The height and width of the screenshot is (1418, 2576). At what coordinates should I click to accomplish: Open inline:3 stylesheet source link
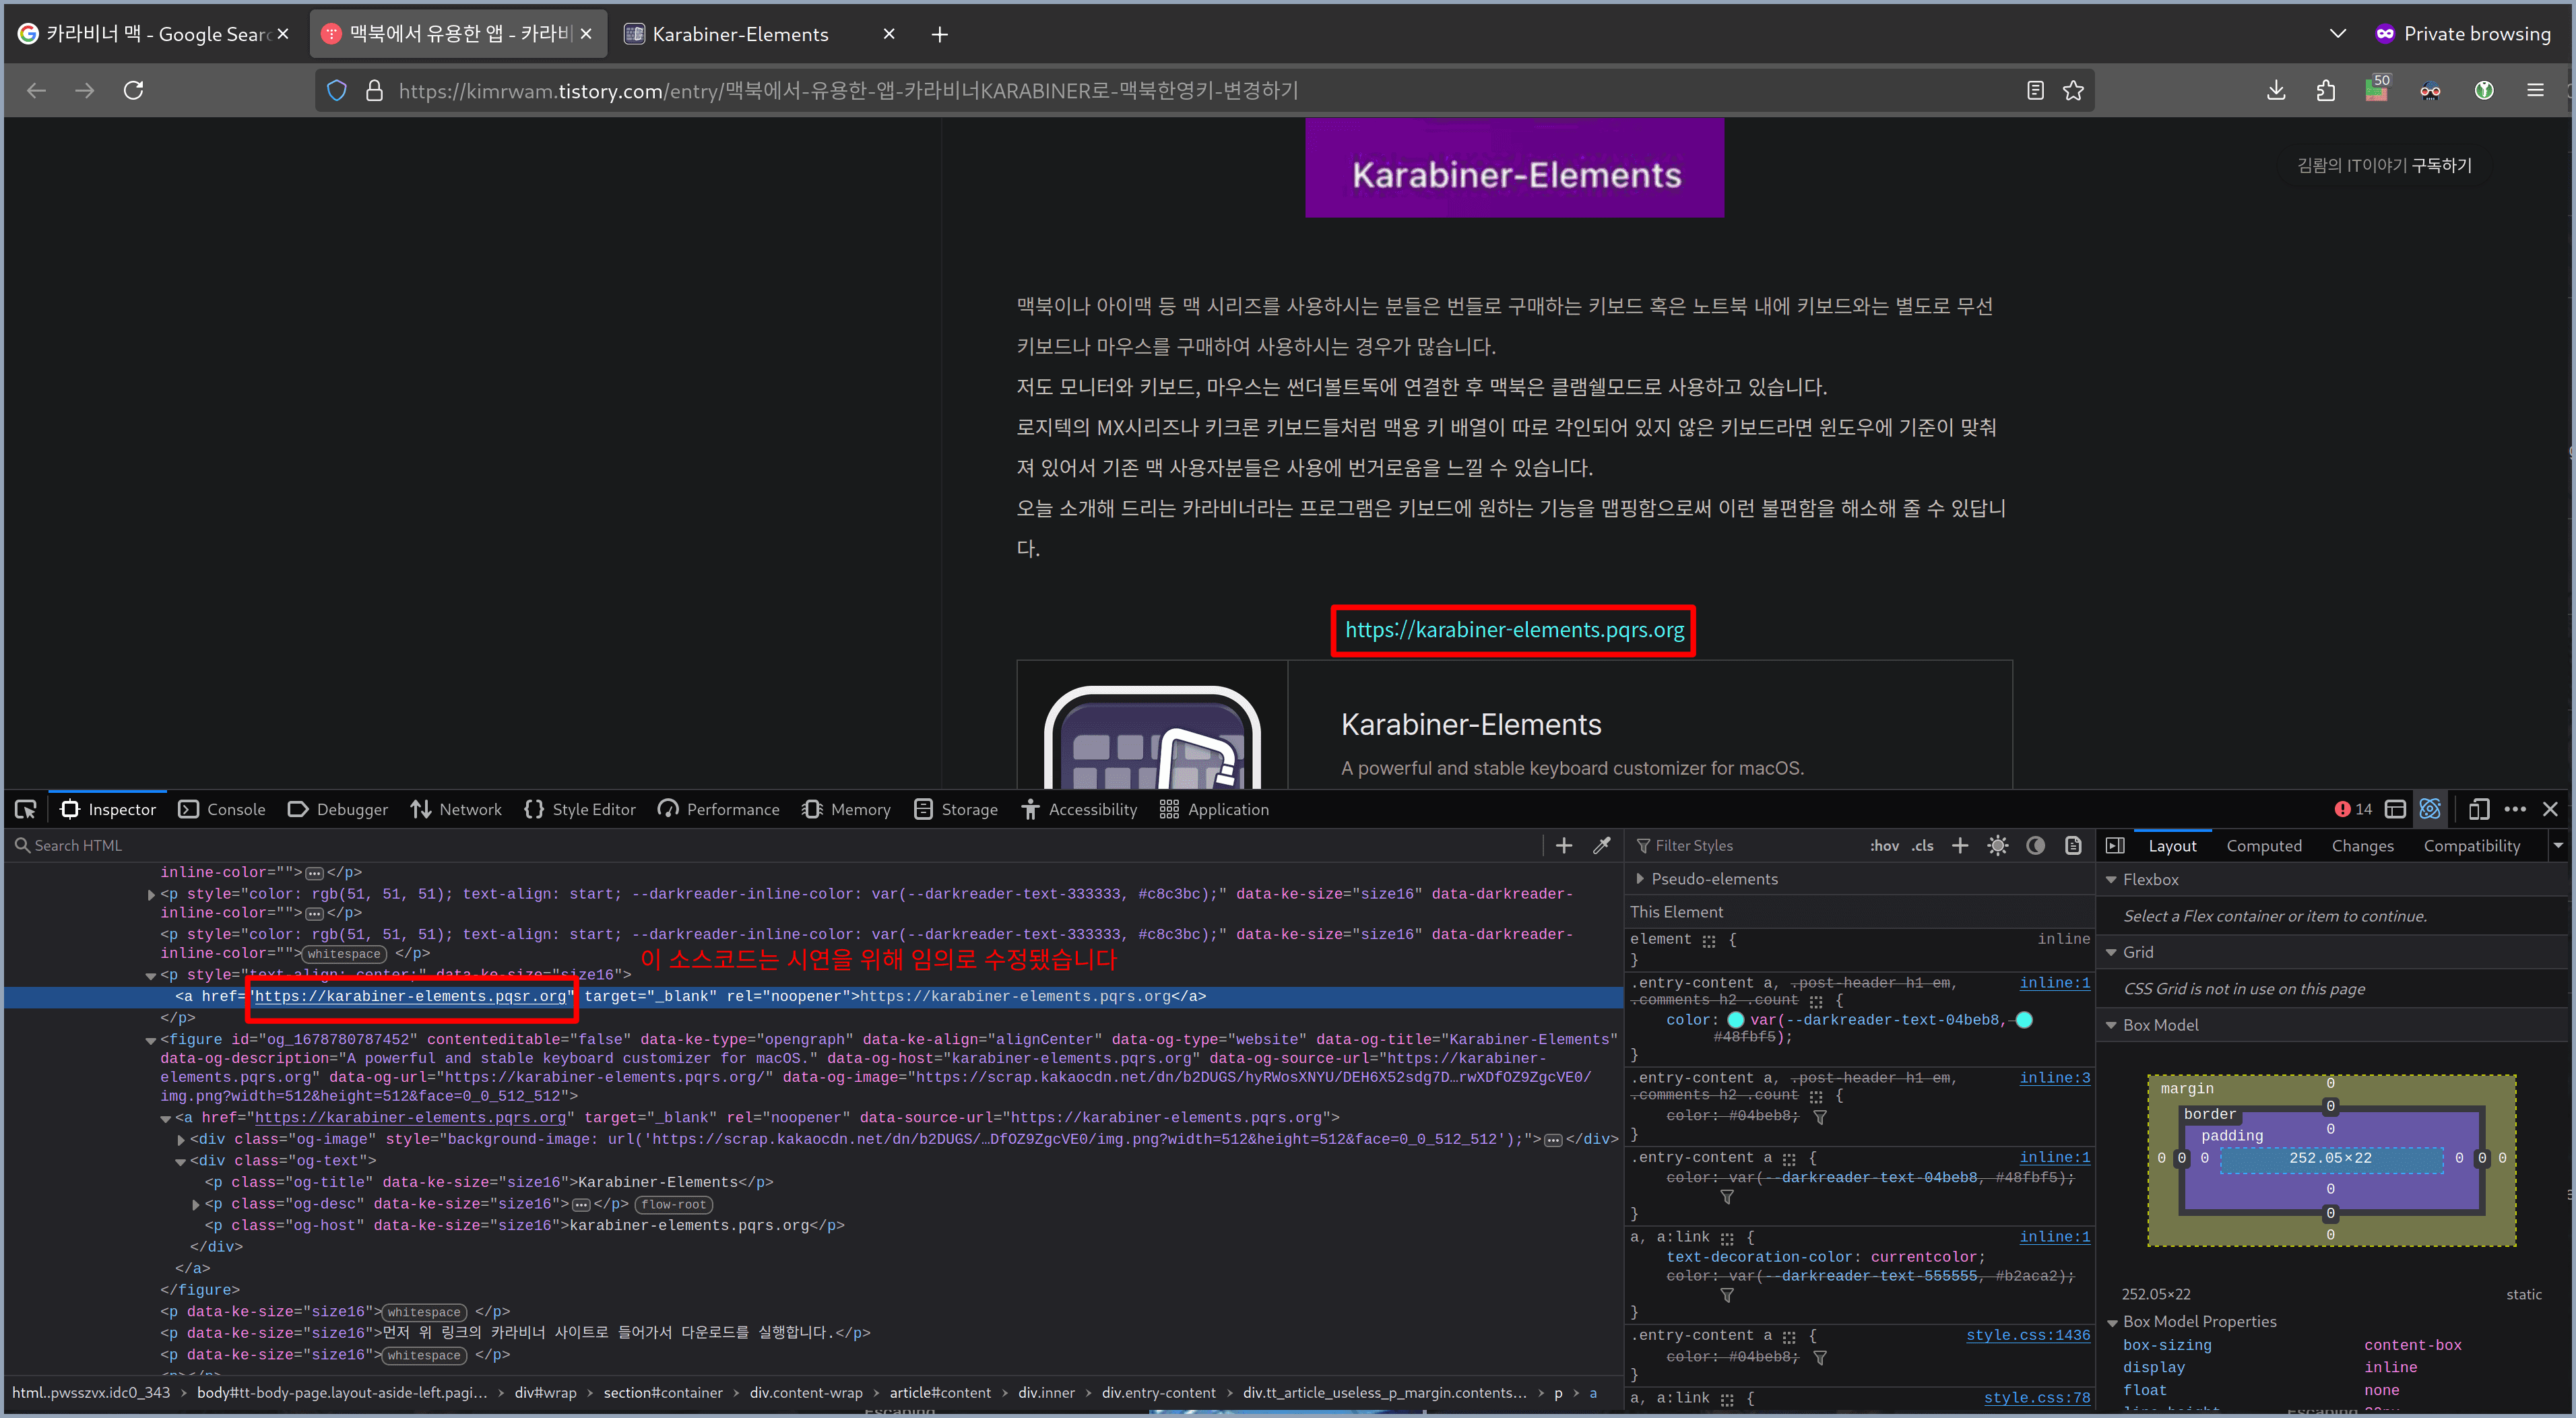(x=2054, y=1078)
